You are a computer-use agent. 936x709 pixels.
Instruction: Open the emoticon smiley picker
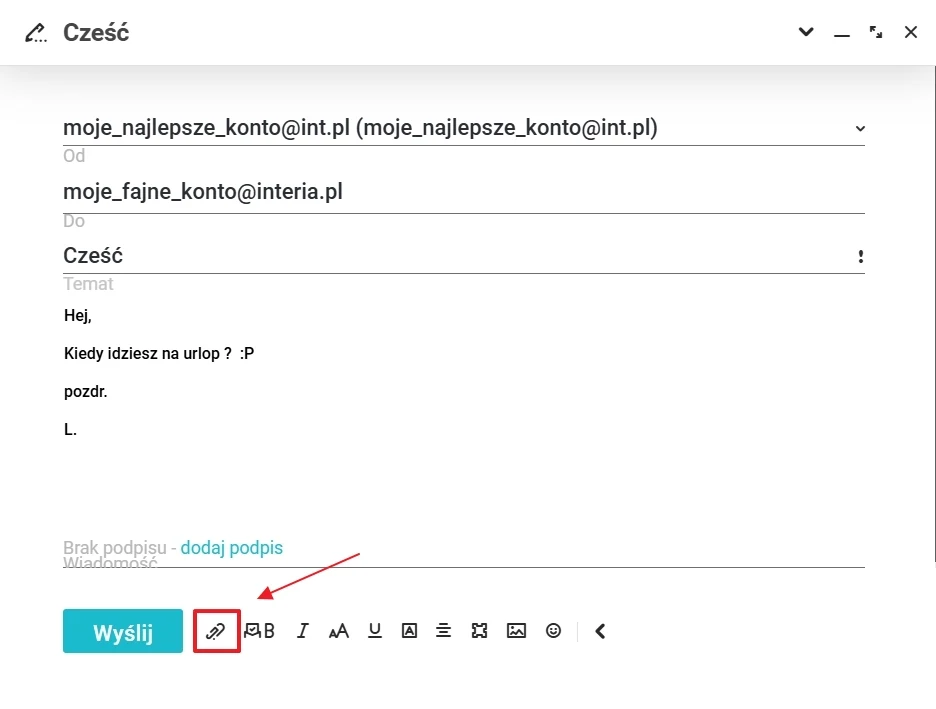(553, 631)
